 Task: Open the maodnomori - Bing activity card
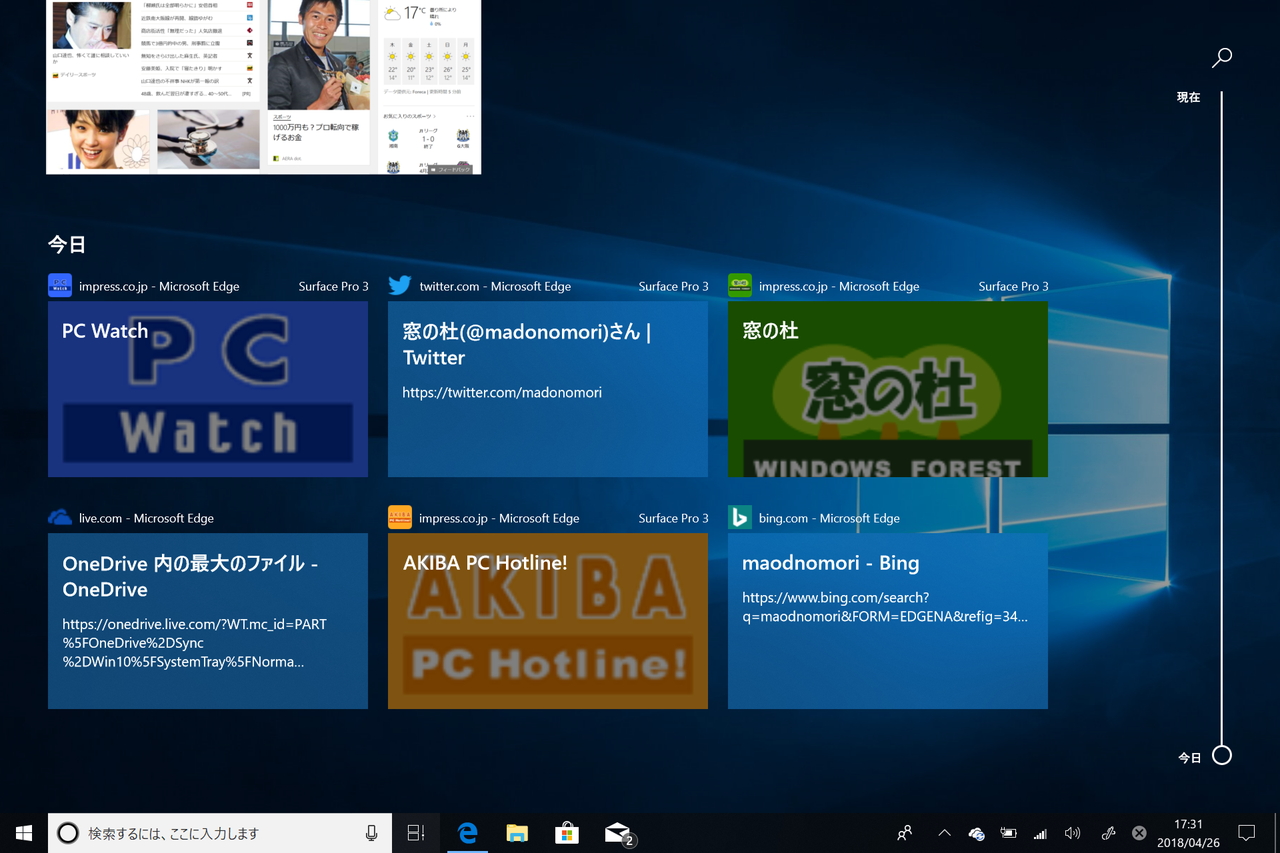(x=888, y=621)
